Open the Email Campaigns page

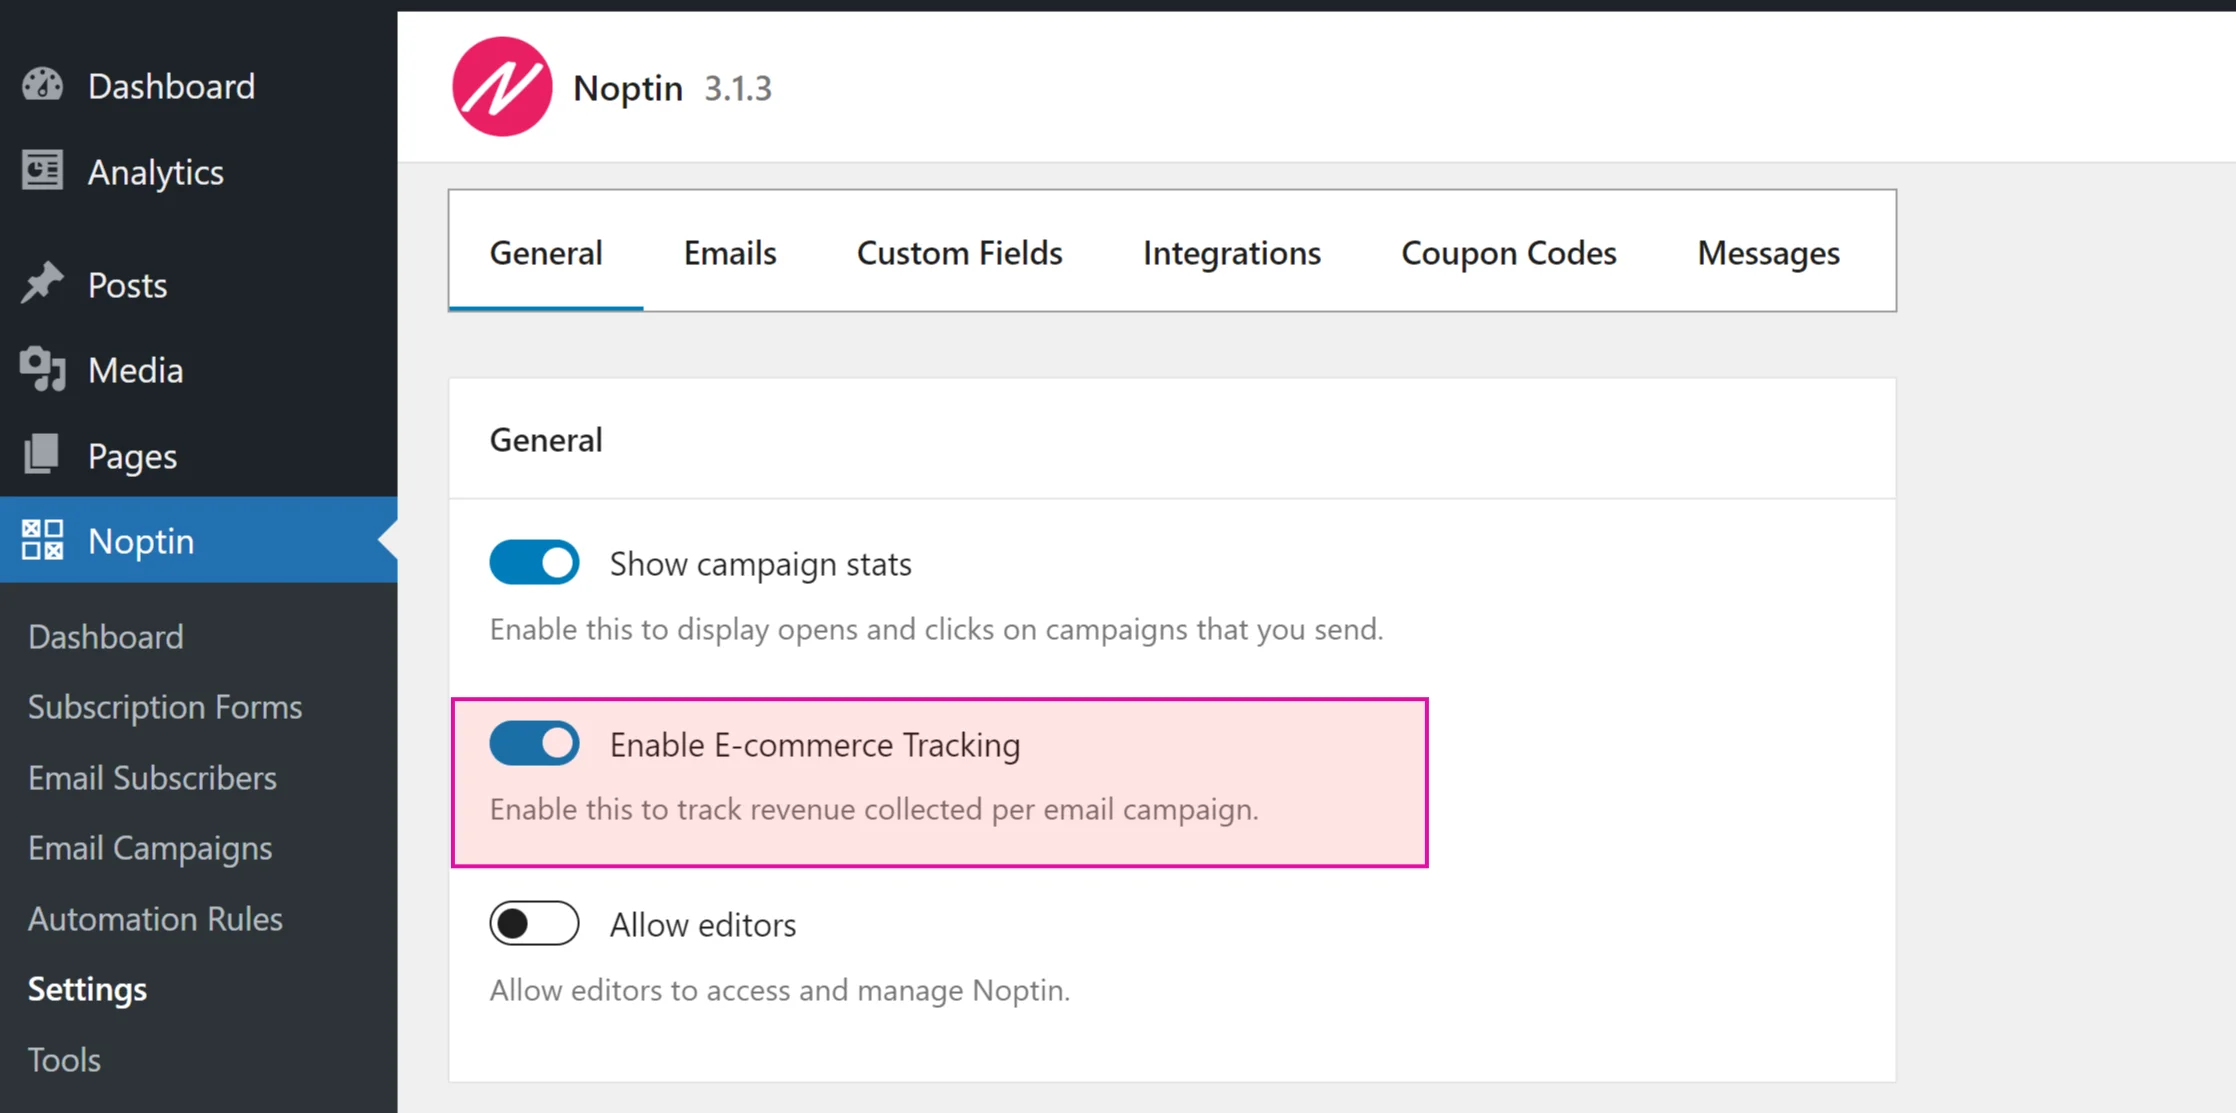click(x=150, y=848)
